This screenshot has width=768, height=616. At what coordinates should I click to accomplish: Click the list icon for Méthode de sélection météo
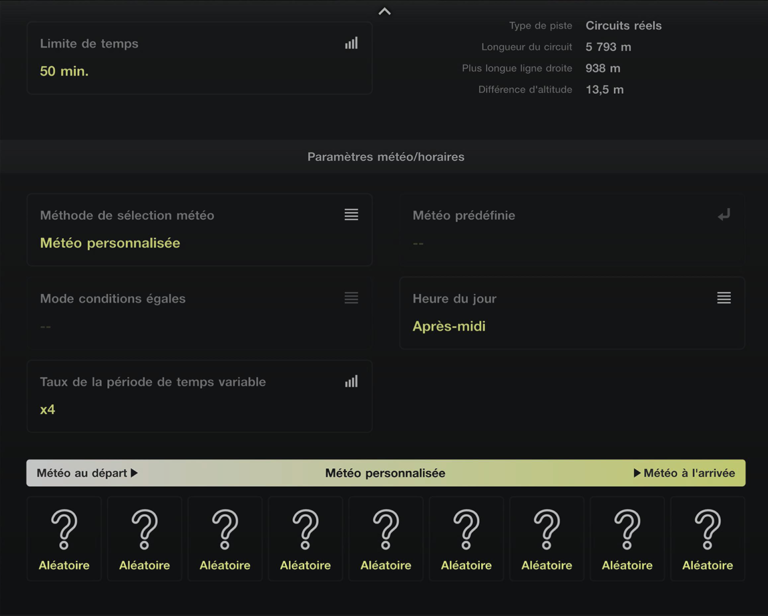tap(351, 215)
